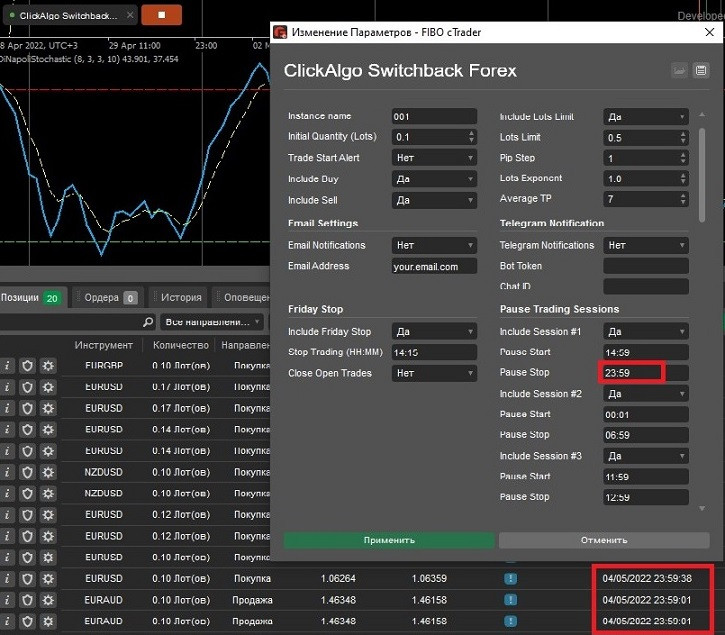Open Include Buy dropdown
Image resolution: width=725 pixels, height=635 pixels.
click(x=434, y=179)
